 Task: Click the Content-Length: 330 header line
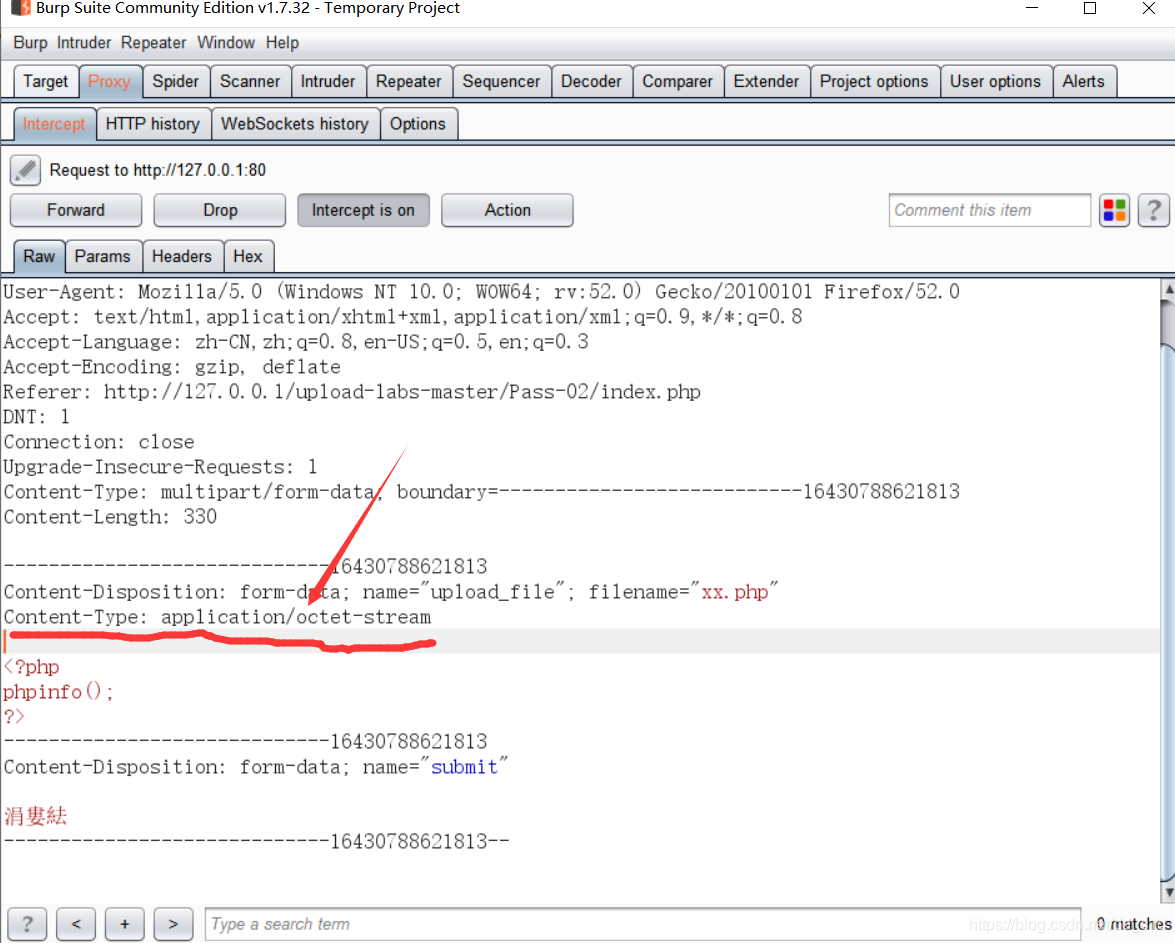click(x=110, y=517)
